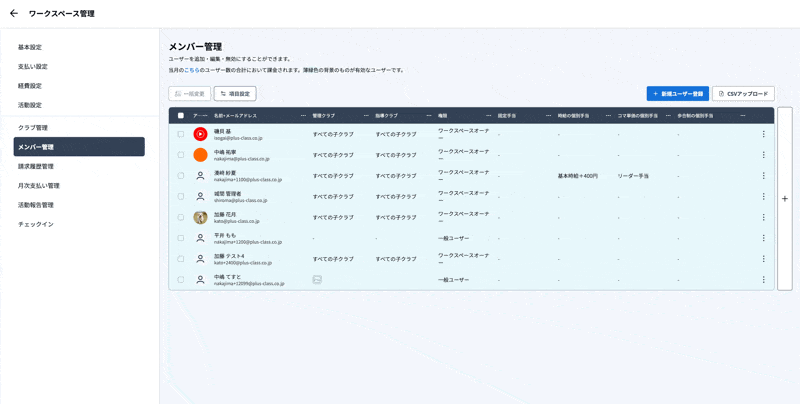Go to 請求履歴管理 in the sidebar
This screenshot has width=800, height=404.
tap(36, 166)
